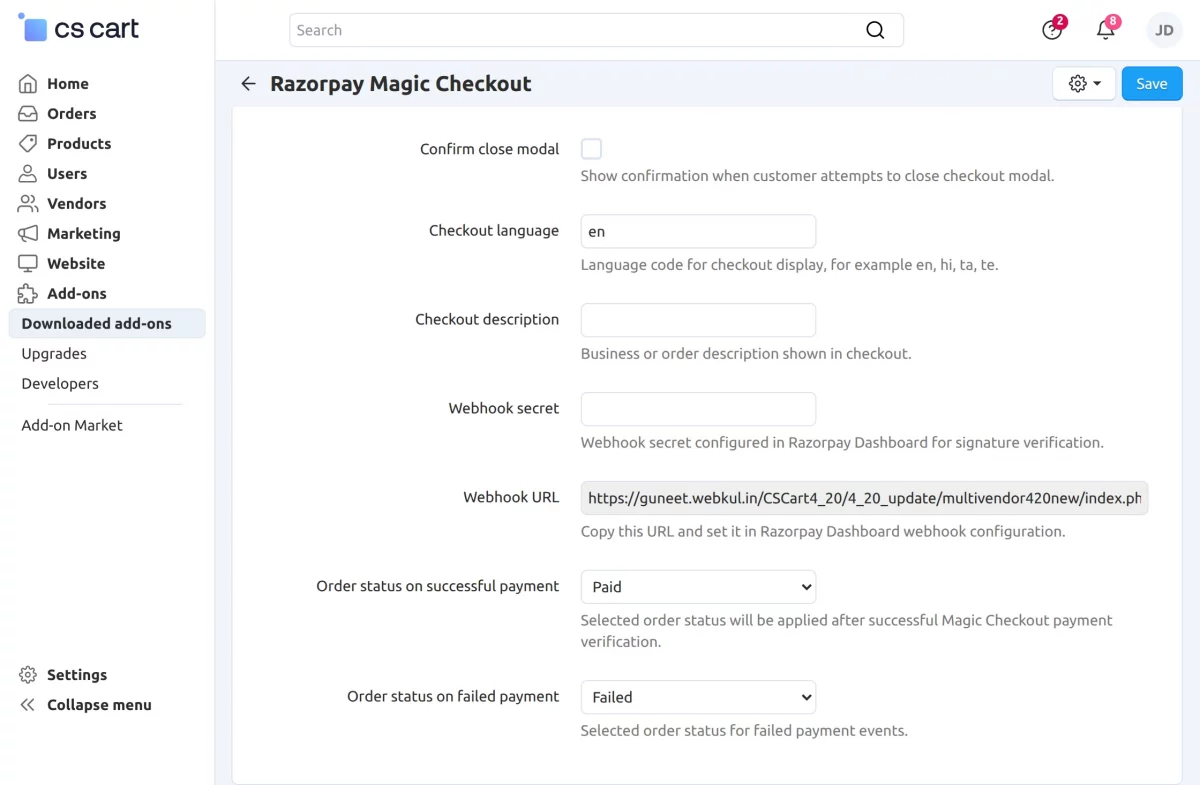Screen dimensions: 1200x785
Task: Click the Users person icon
Action: pyautogui.click(x=29, y=174)
